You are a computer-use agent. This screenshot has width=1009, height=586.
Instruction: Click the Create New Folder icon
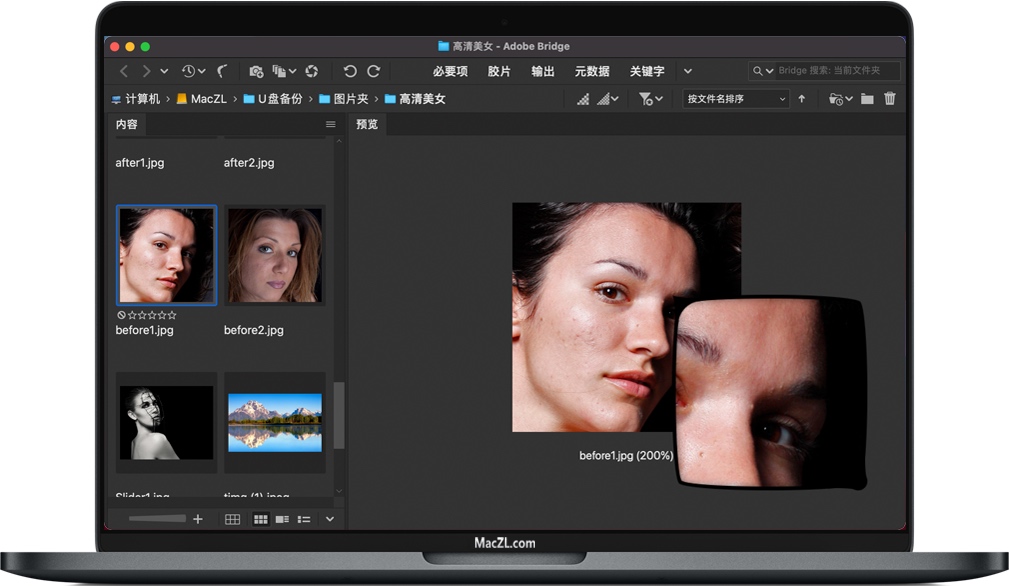[866, 98]
